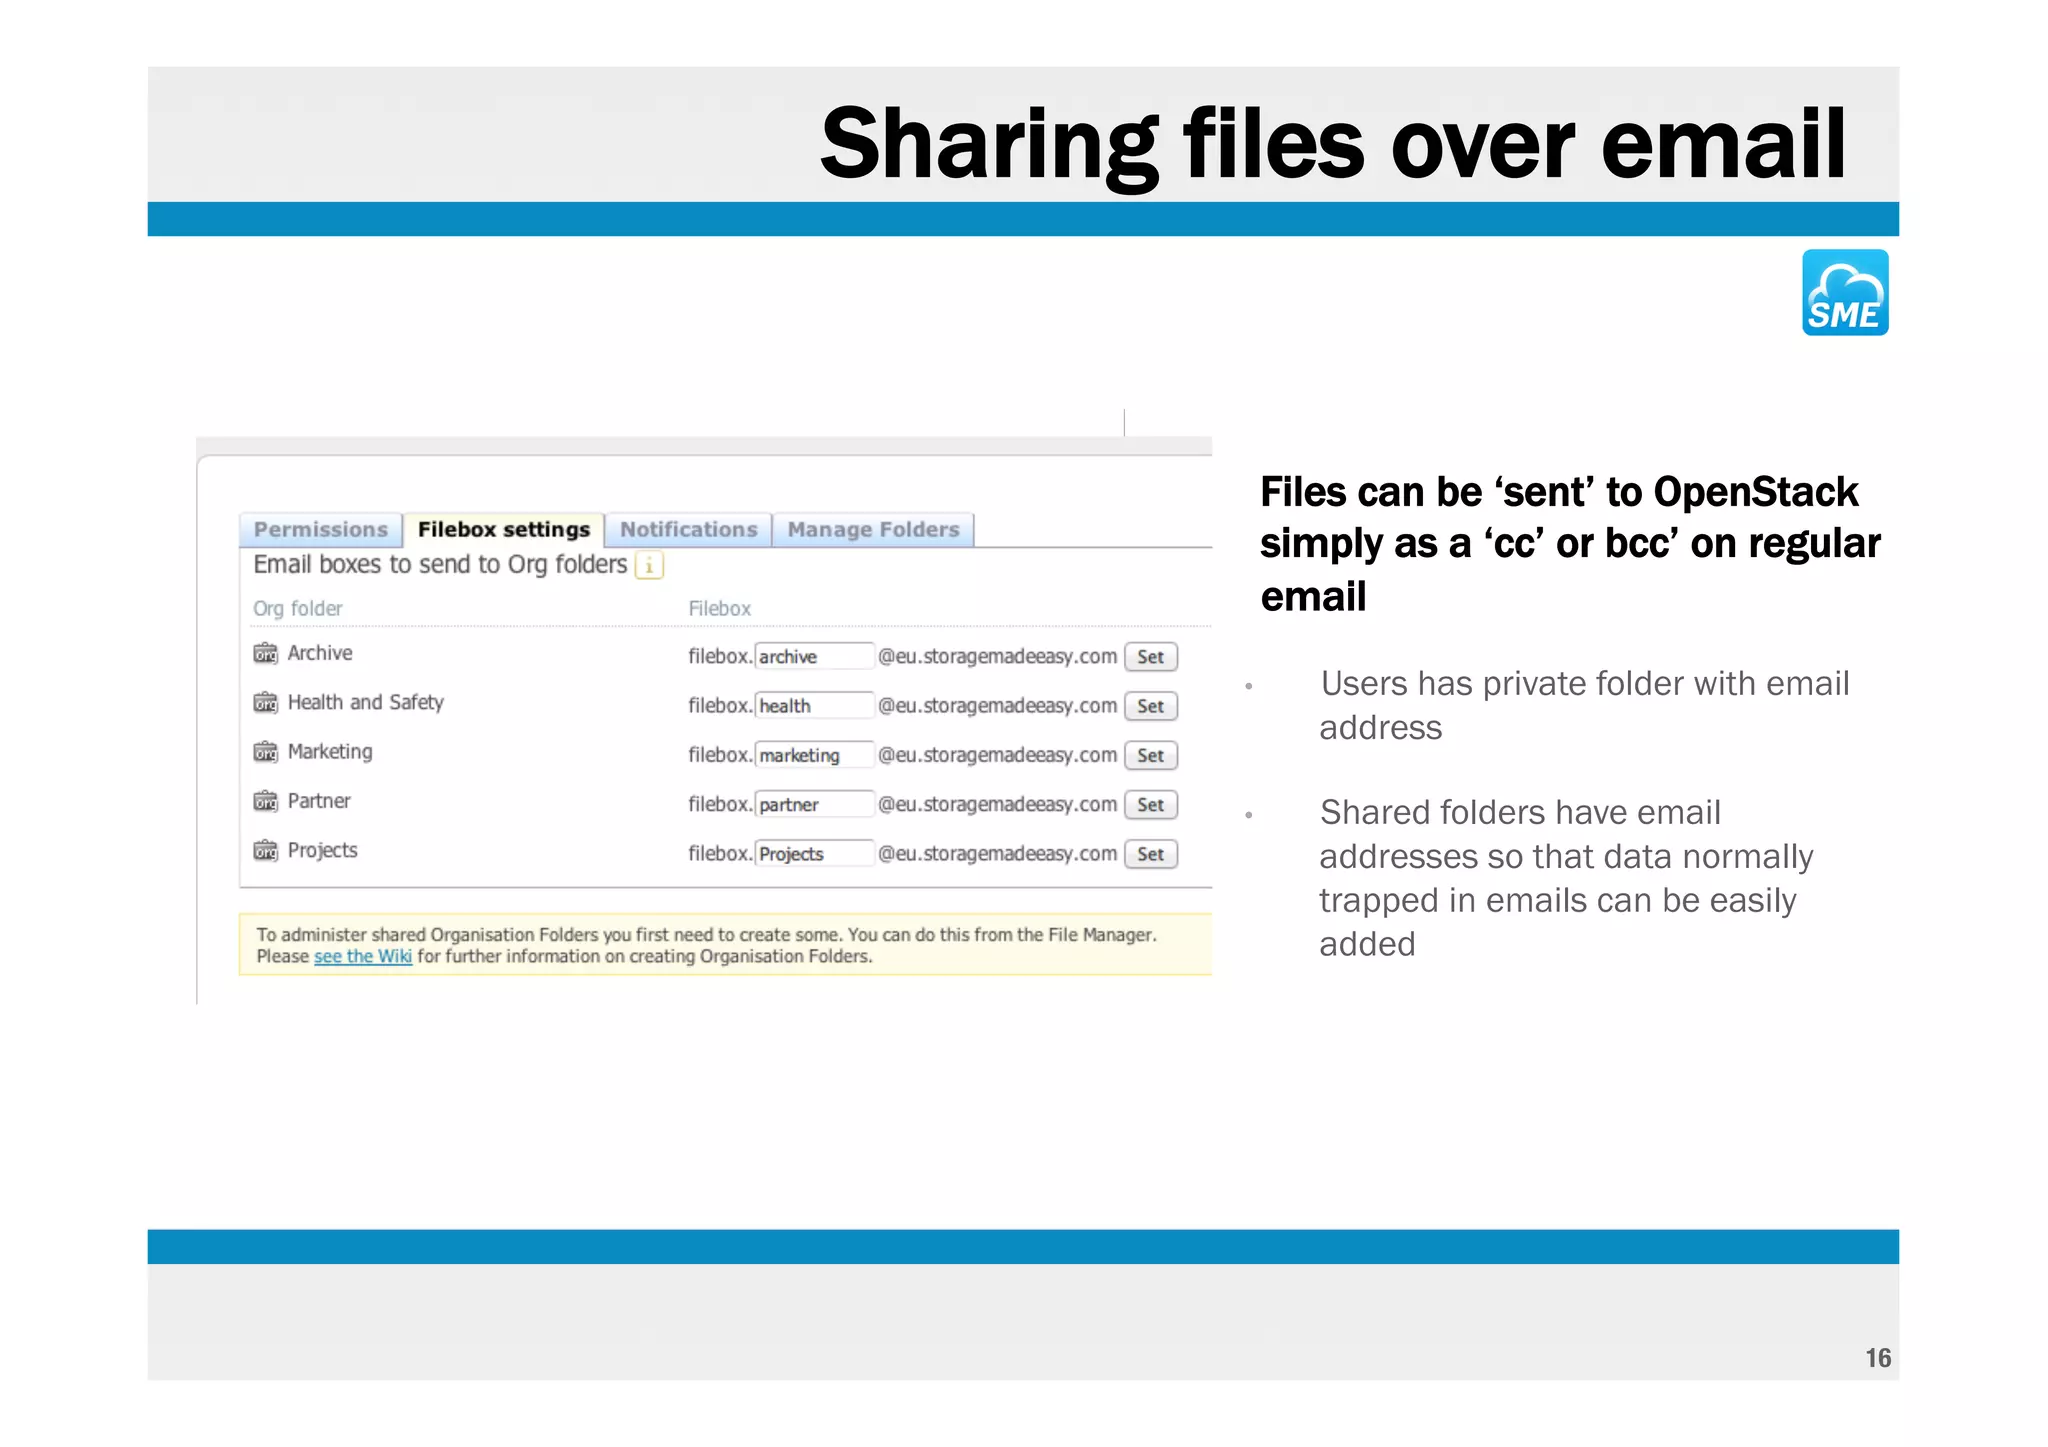Follow the 'see the Wiki' link
Viewport: 2048px width, 1447px height.
[363, 957]
